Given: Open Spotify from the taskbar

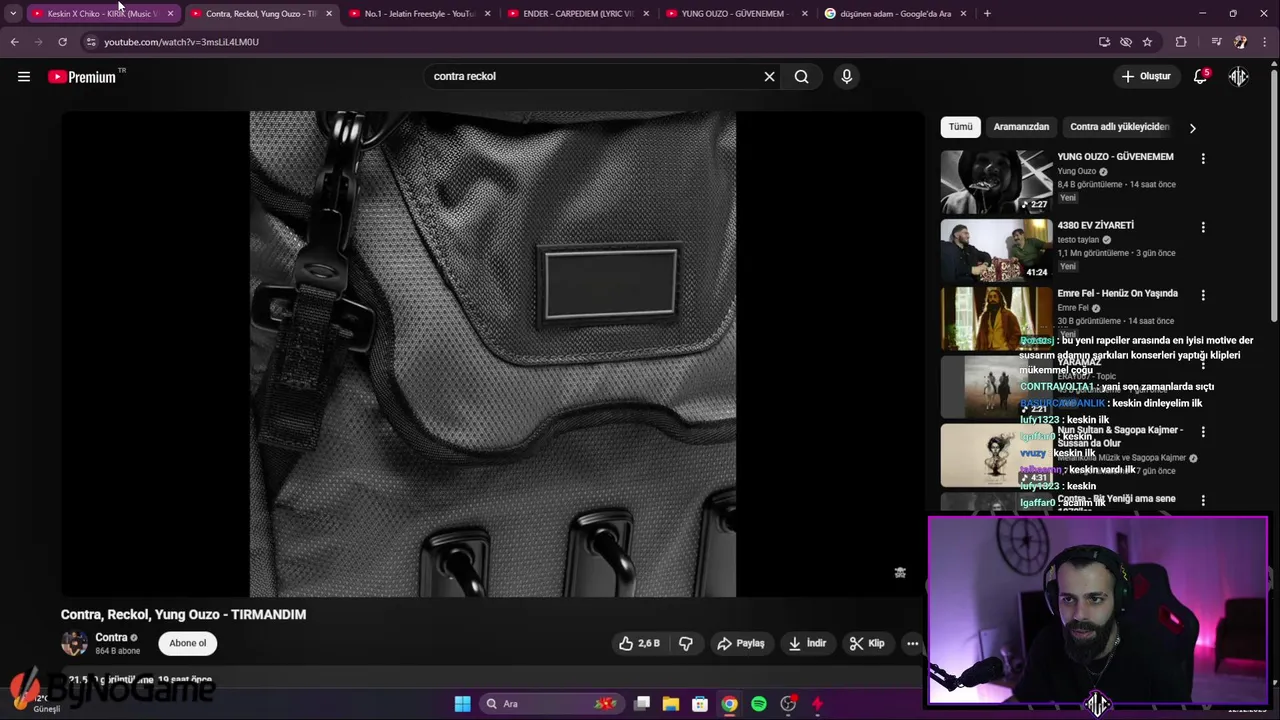Looking at the screenshot, I should 759,704.
